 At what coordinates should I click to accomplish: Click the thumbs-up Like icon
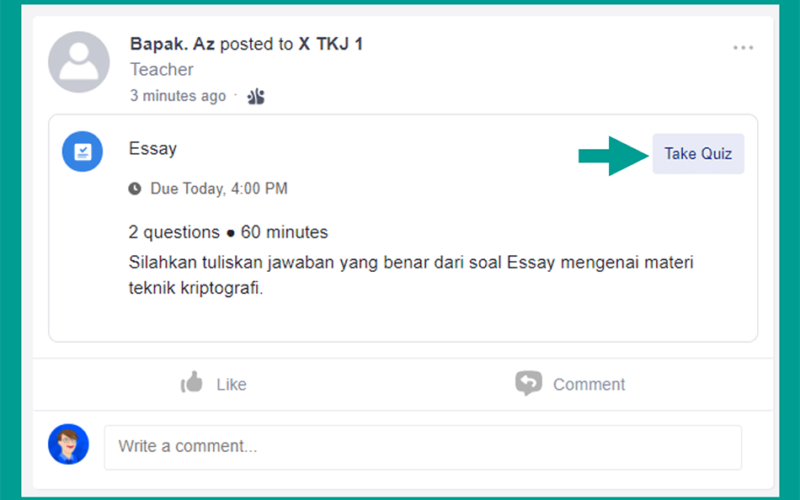(191, 382)
